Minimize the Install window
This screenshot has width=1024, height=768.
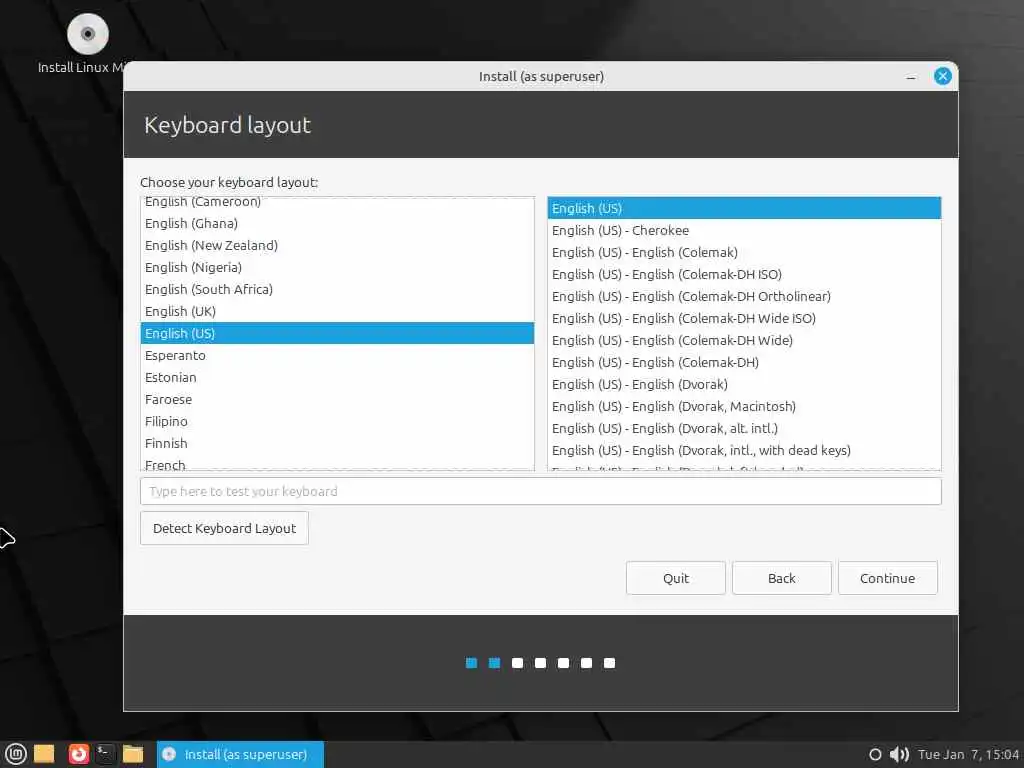(911, 77)
